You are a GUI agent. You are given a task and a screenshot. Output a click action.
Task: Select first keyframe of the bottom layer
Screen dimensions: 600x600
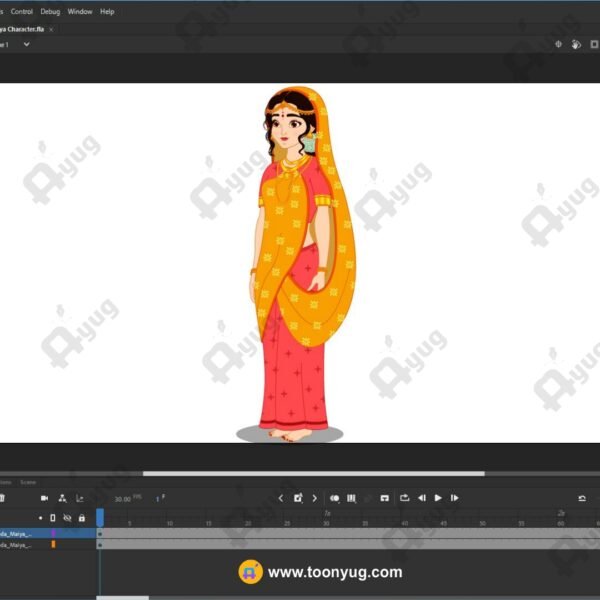pos(100,545)
